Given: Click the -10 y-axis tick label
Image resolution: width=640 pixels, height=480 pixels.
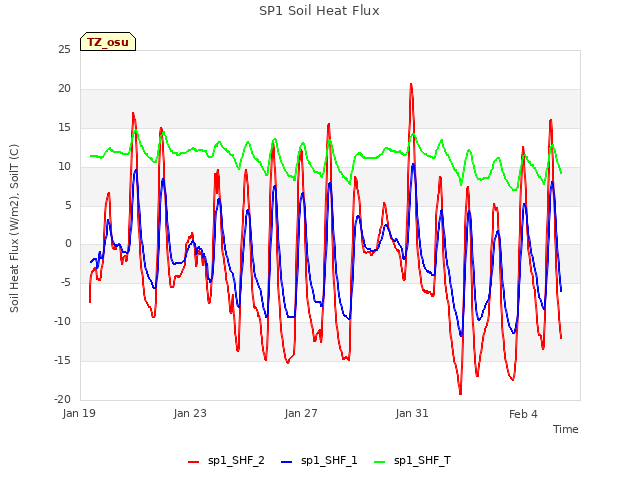Looking at the screenshot, I should 62,322.
